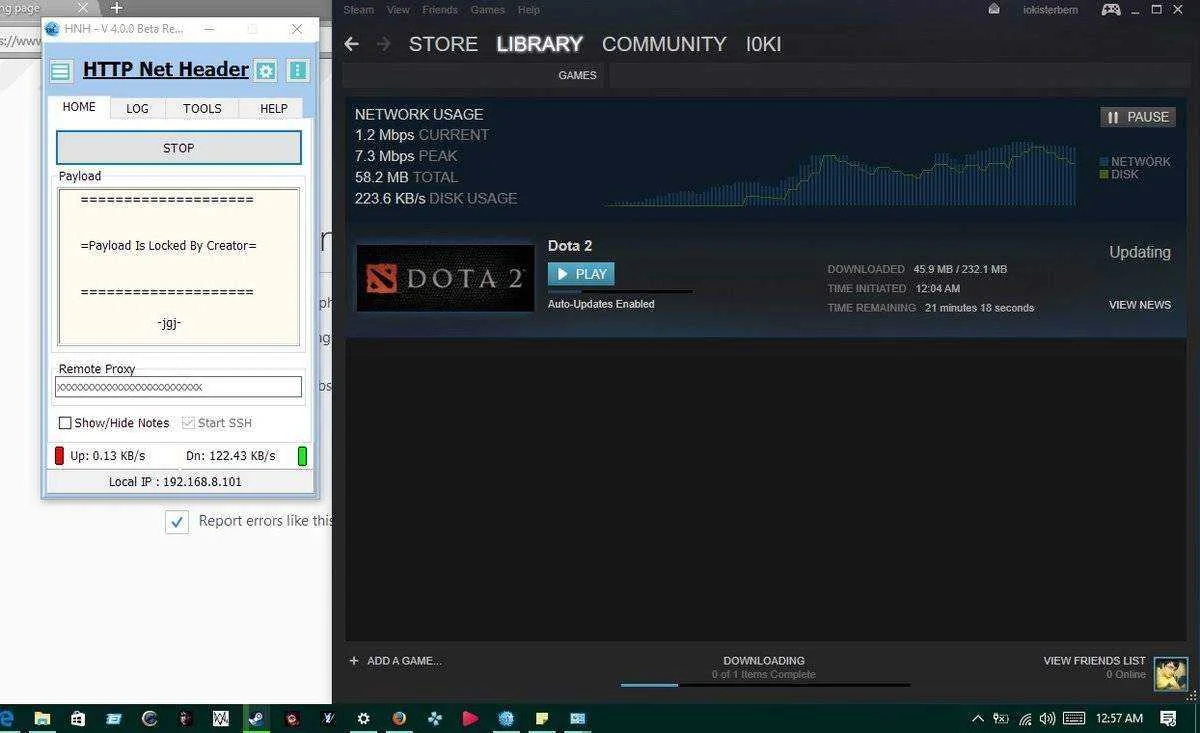Open the red play-arrow taskbar app

470,718
